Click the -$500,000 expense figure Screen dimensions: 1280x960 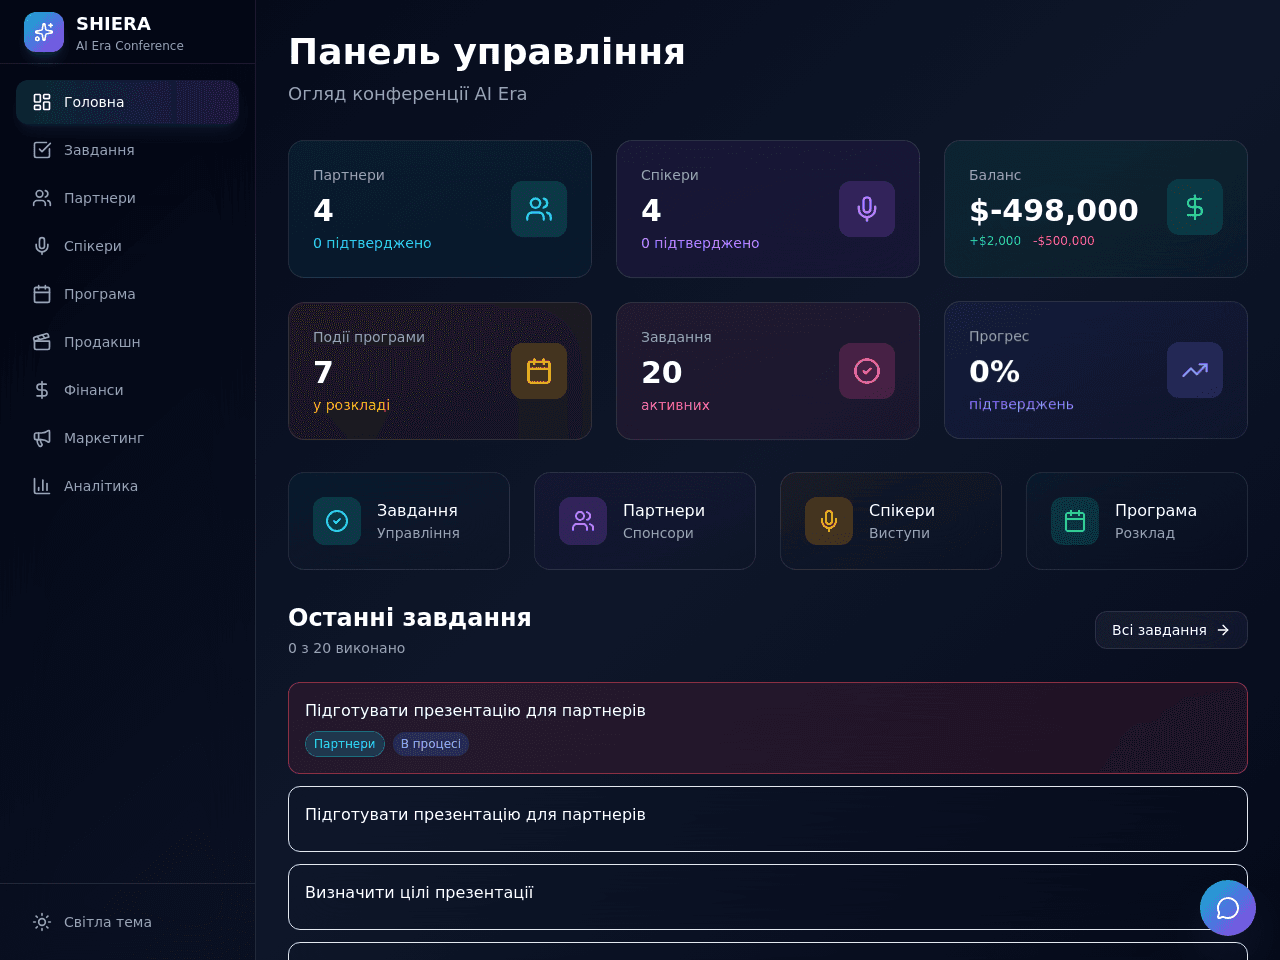tap(1064, 241)
